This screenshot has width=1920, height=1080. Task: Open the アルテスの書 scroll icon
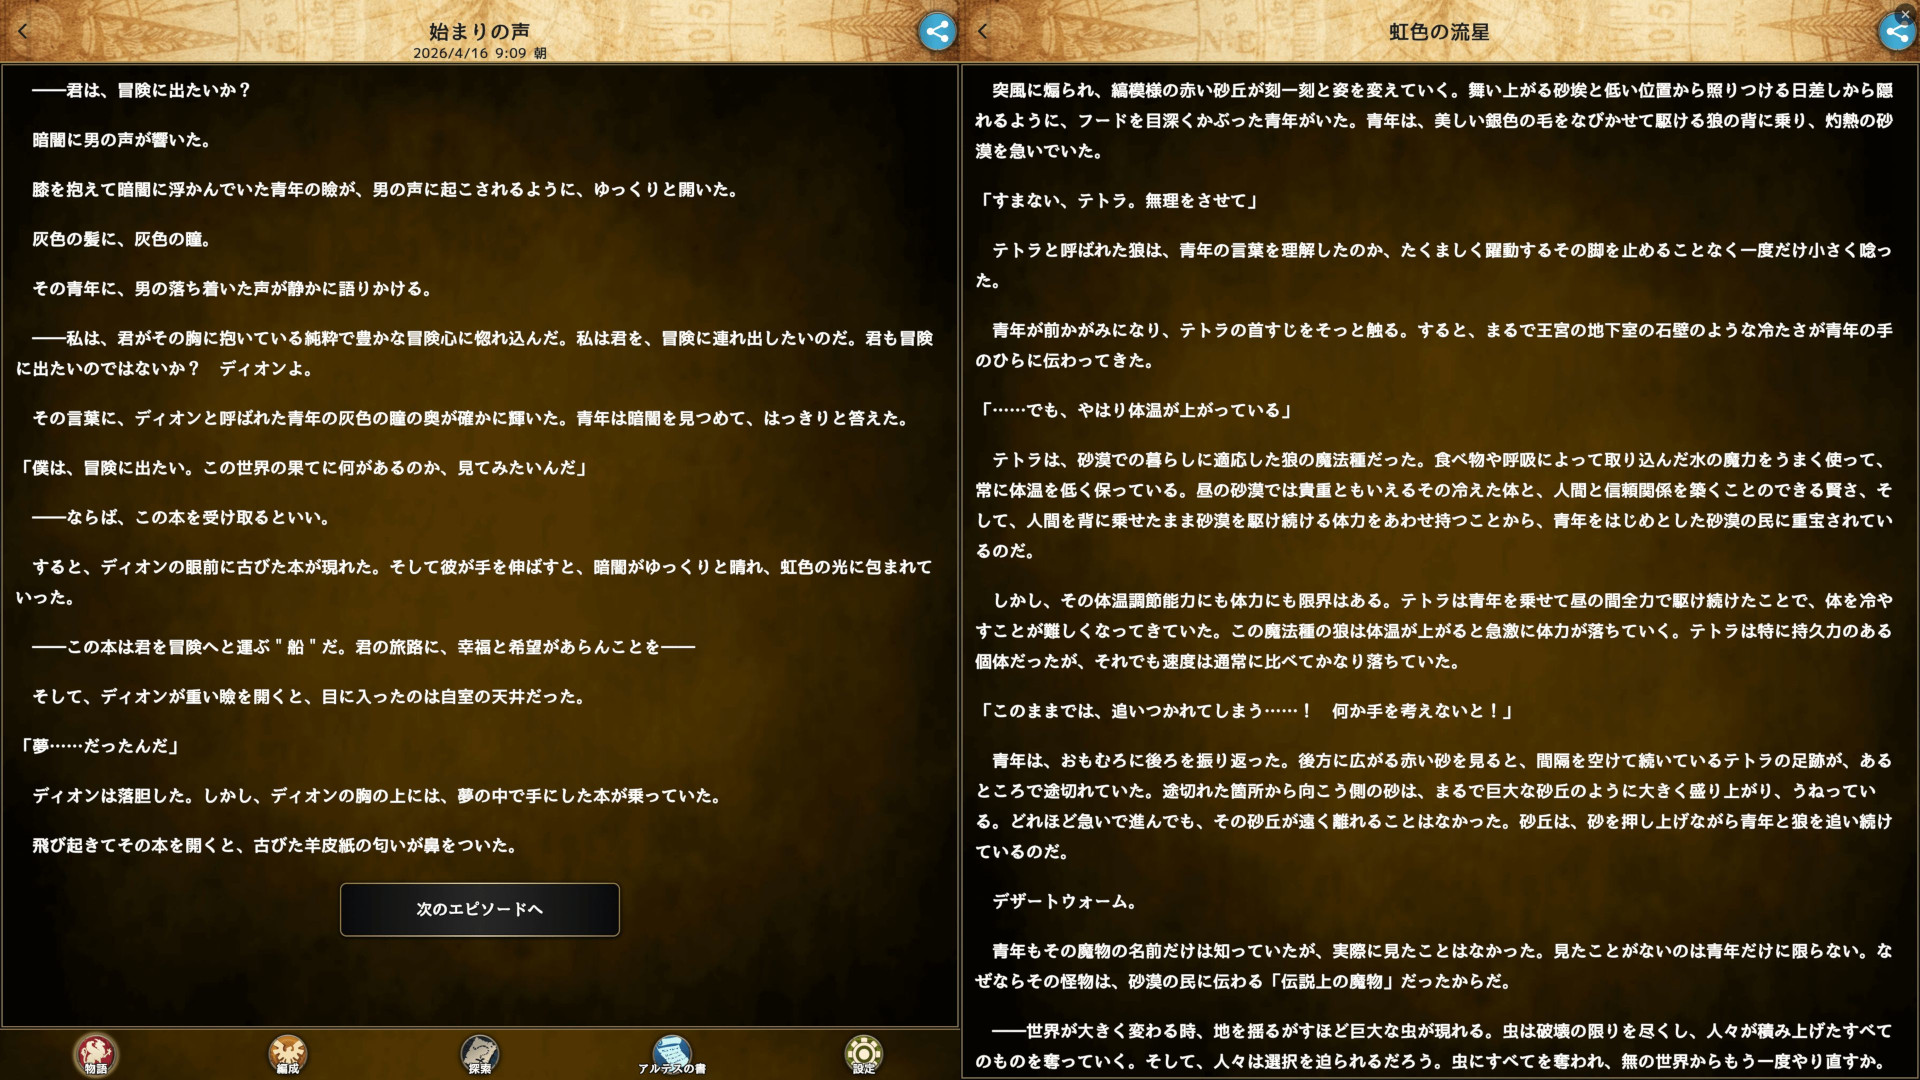pos(672,1053)
